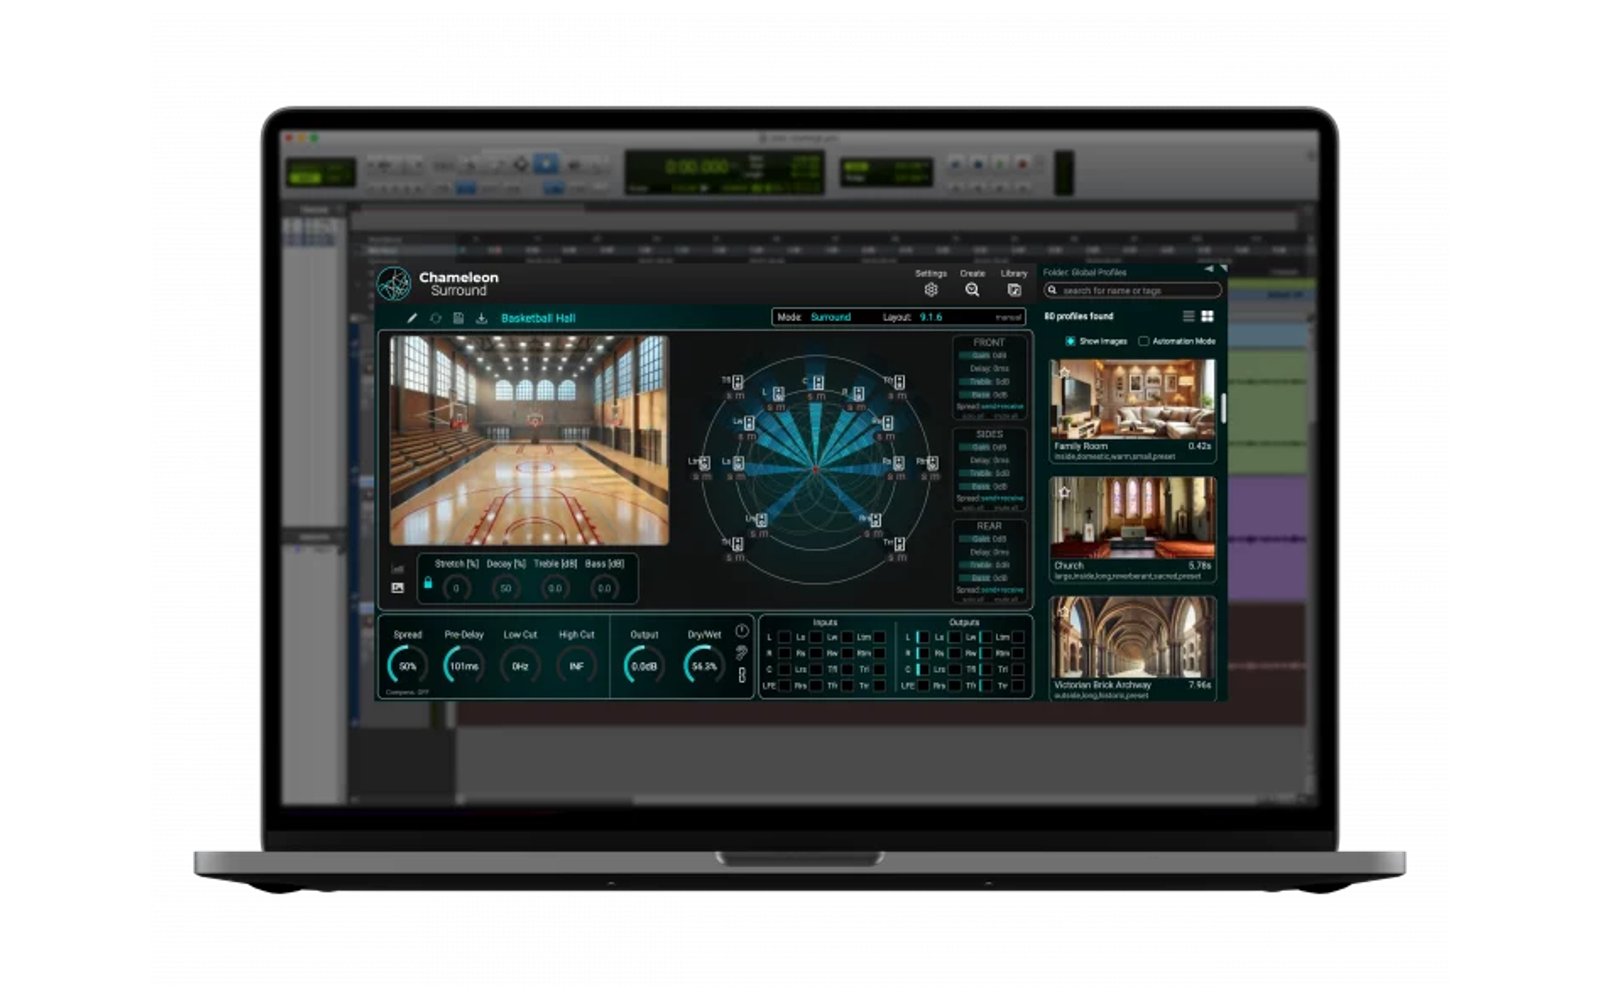Open the Settings gear icon

(931, 290)
